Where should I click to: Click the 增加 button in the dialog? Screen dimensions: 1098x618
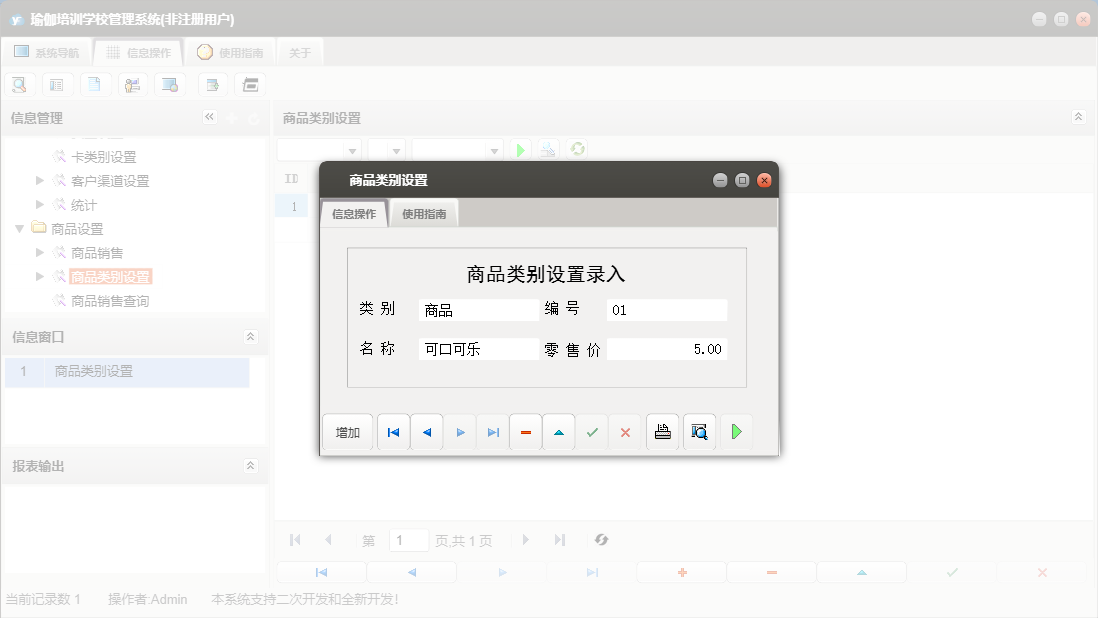pyautogui.click(x=347, y=431)
